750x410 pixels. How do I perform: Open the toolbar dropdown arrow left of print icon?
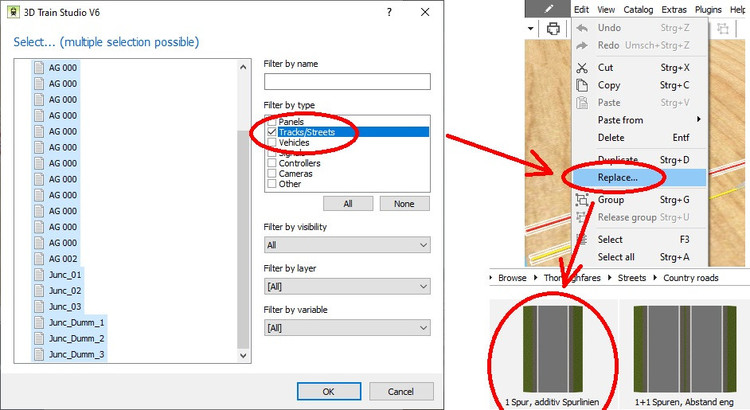(530, 29)
